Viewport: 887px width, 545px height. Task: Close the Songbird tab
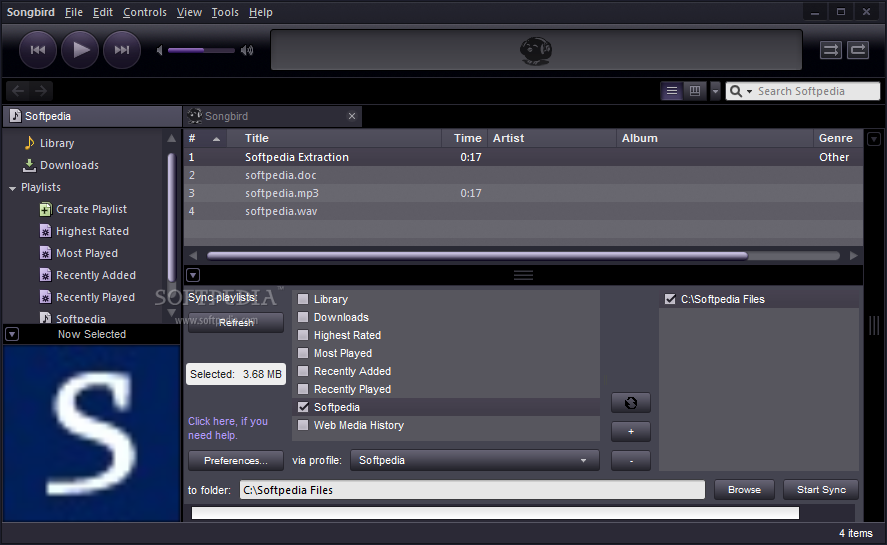[352, 116]
